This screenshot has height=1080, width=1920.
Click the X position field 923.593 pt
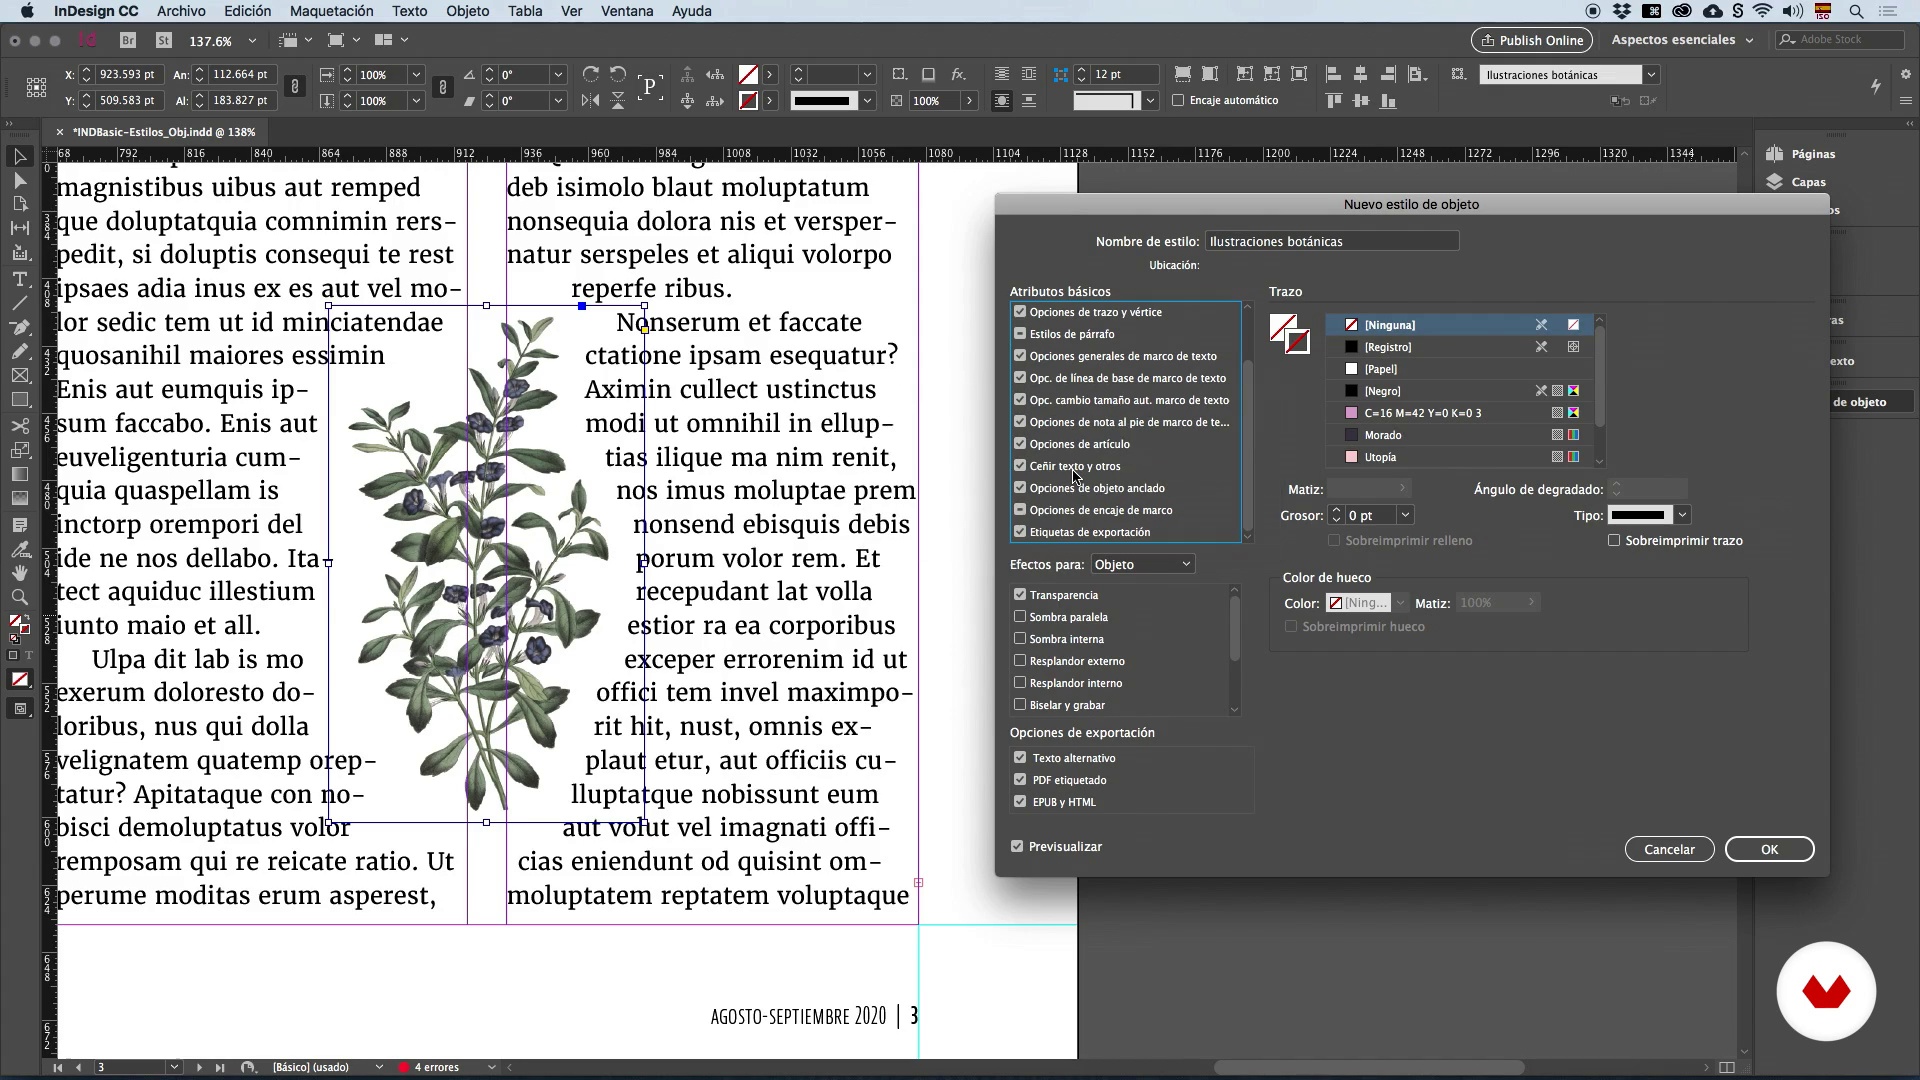click(x=128, y=75)
